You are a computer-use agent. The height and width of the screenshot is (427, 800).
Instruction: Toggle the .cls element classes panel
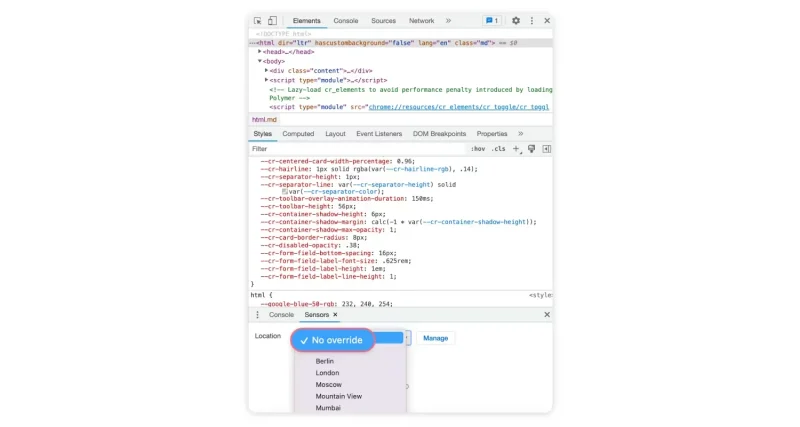pos(498,149)
